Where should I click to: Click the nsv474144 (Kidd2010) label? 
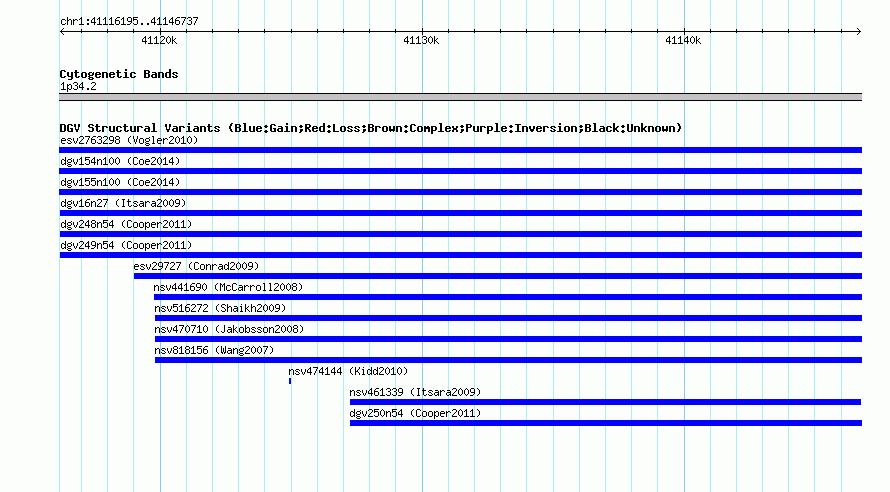coord(348,371)
